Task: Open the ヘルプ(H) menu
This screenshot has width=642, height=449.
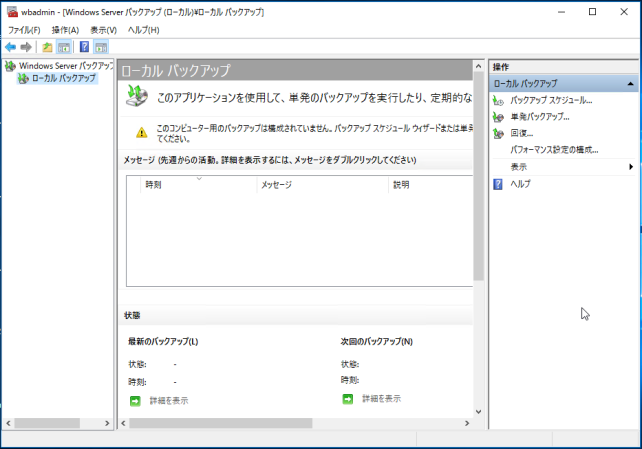Action: 143,30
